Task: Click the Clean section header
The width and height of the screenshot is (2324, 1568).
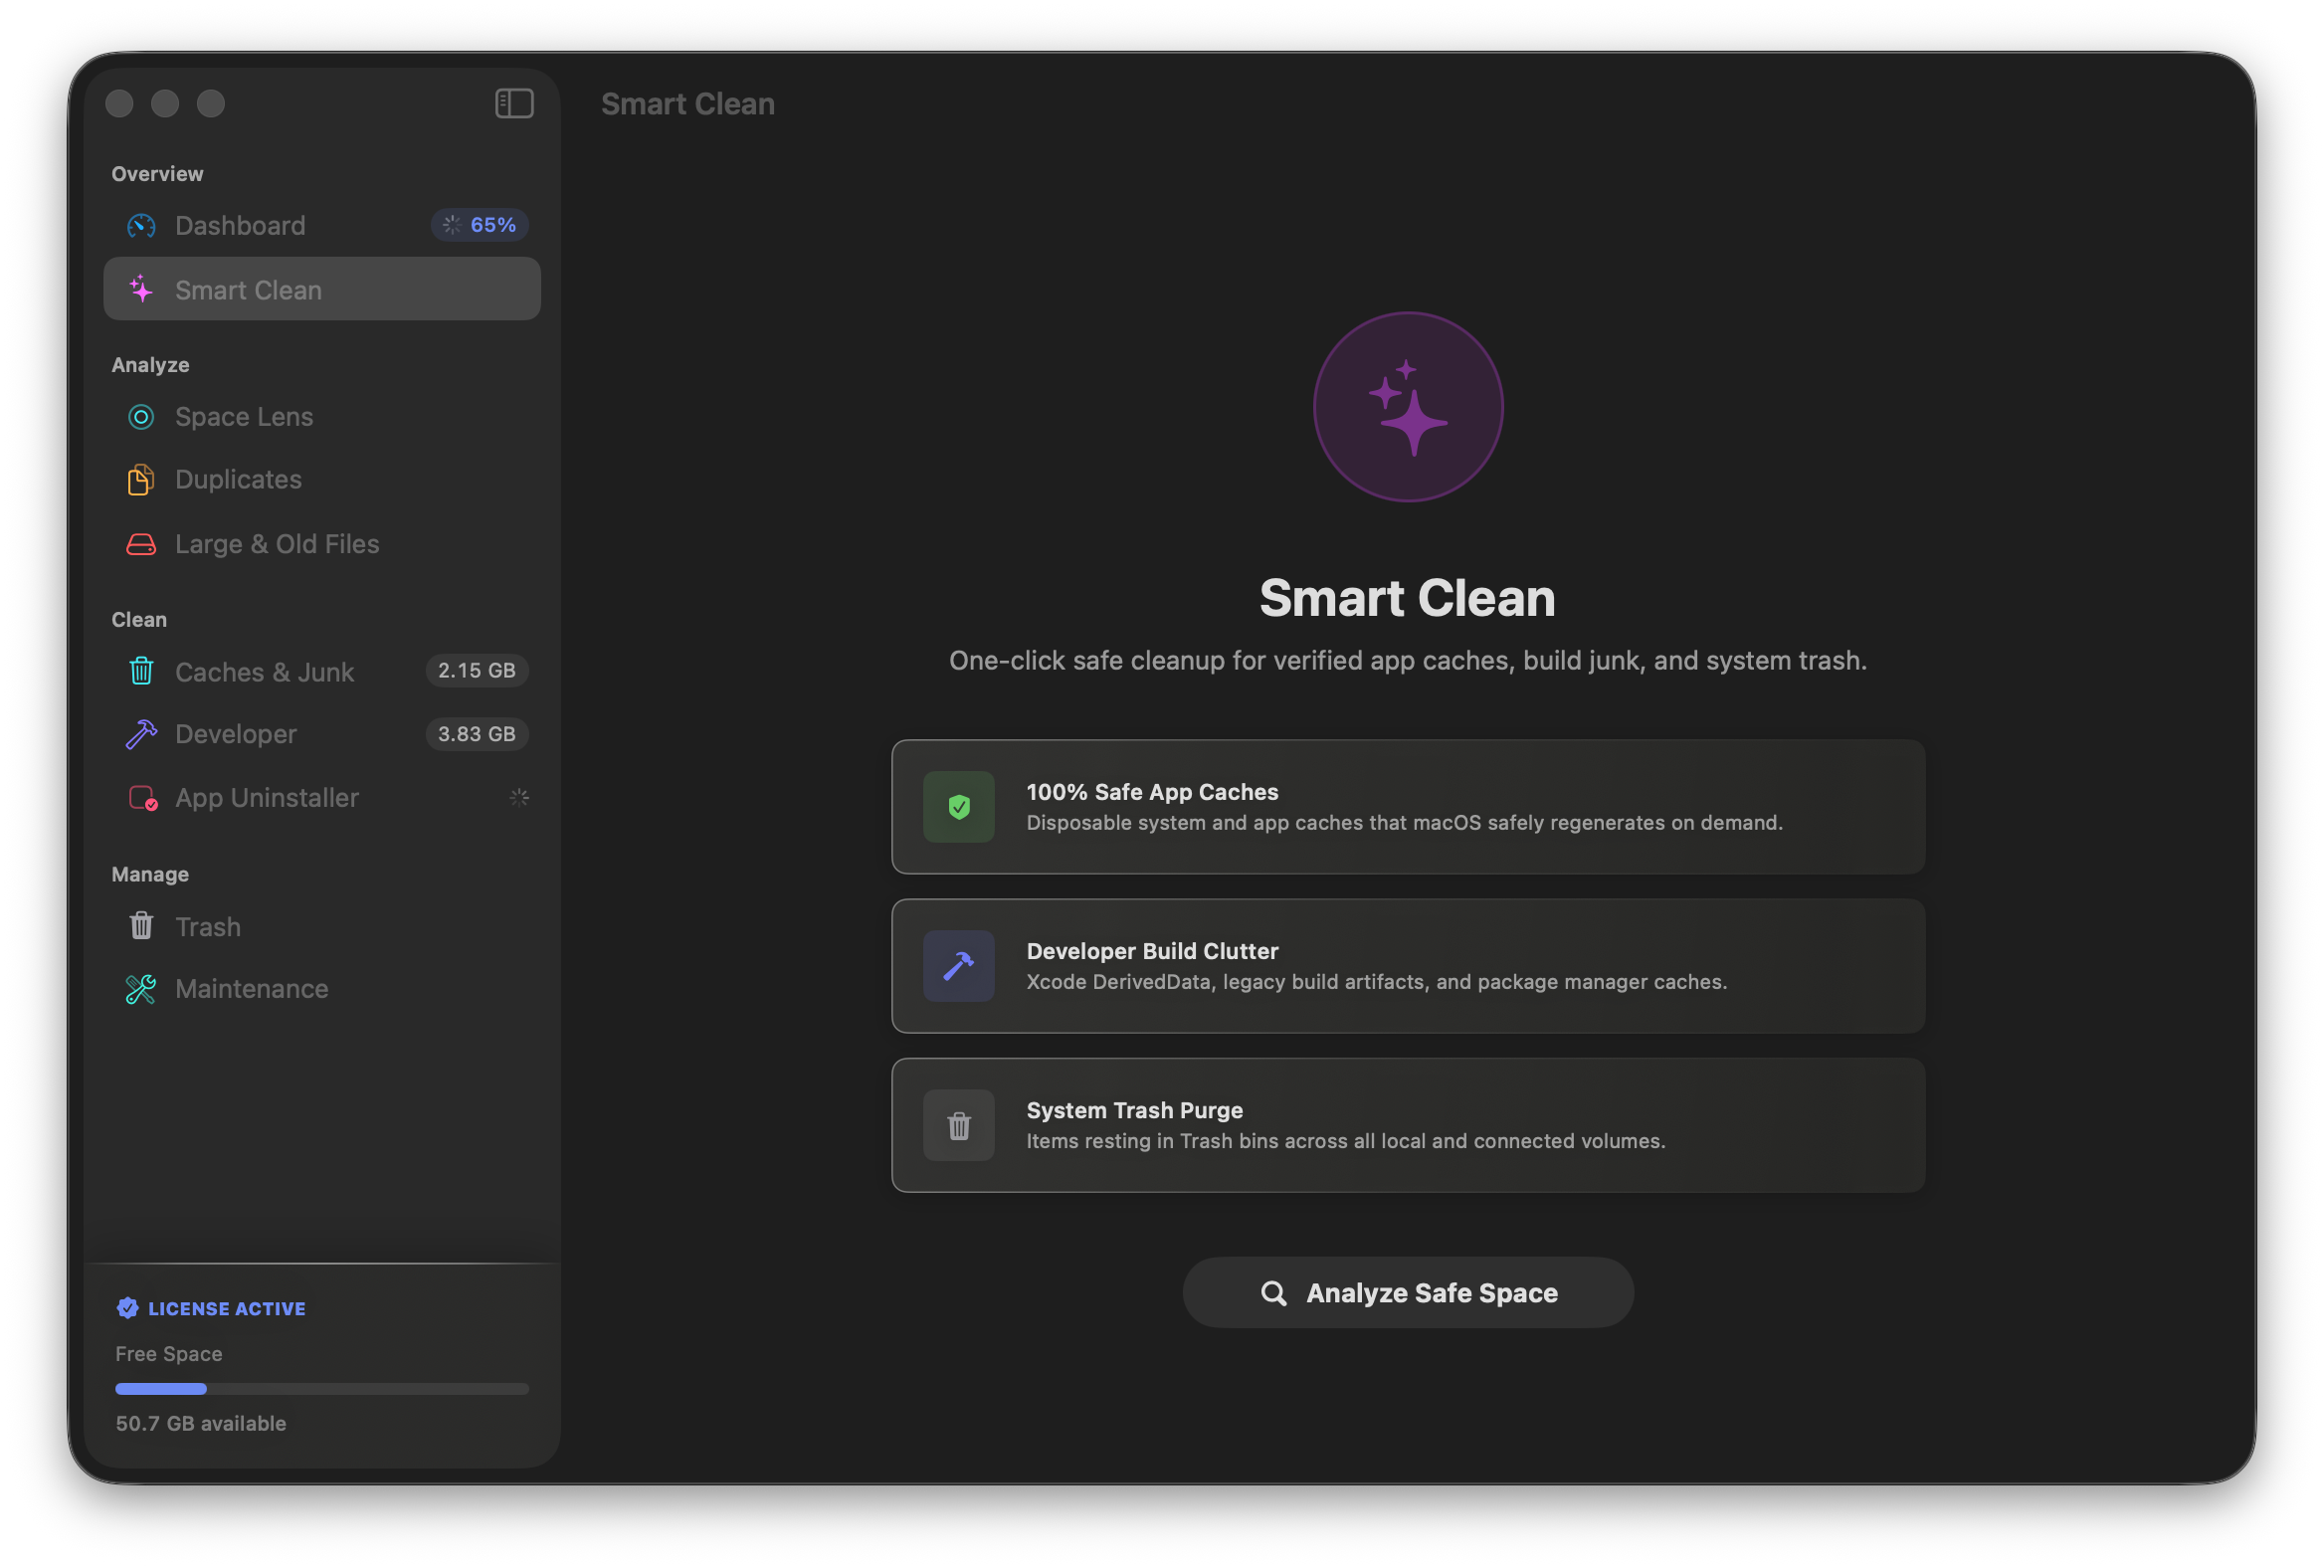Action: point(139,620)
